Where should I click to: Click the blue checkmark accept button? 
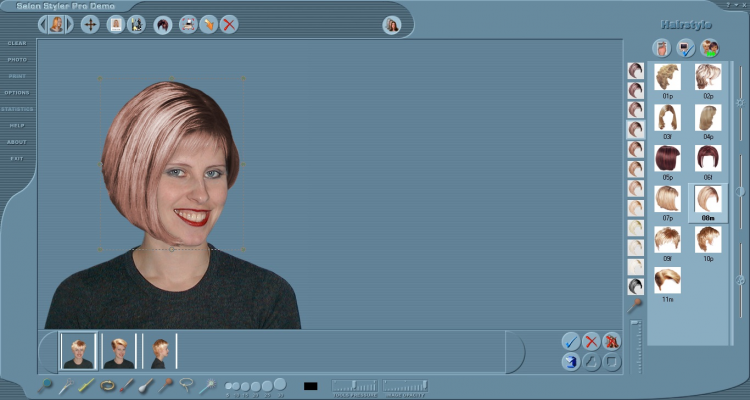click(571, 341)
